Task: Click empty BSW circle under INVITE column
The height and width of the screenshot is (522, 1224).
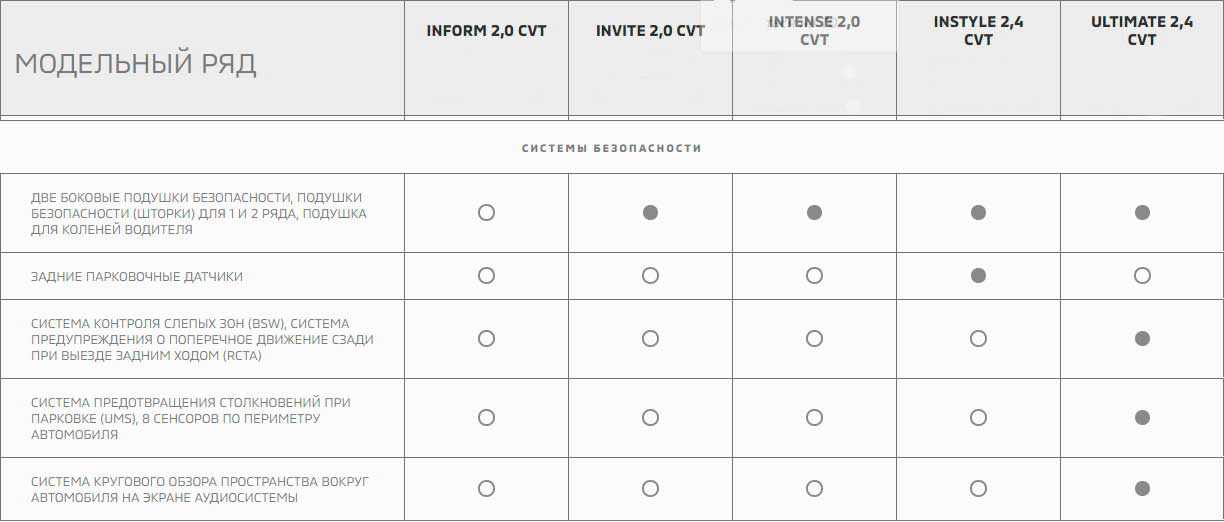Action: [x=650, y=339]
